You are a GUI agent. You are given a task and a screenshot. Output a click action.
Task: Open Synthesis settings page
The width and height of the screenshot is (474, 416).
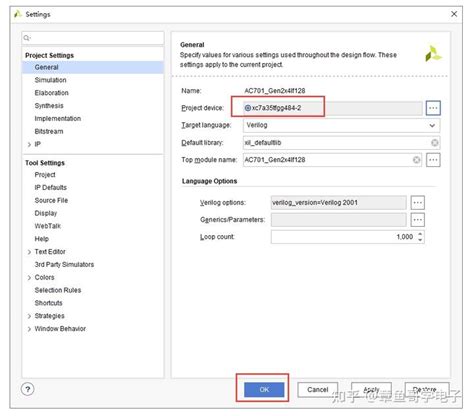pos(49,106)
